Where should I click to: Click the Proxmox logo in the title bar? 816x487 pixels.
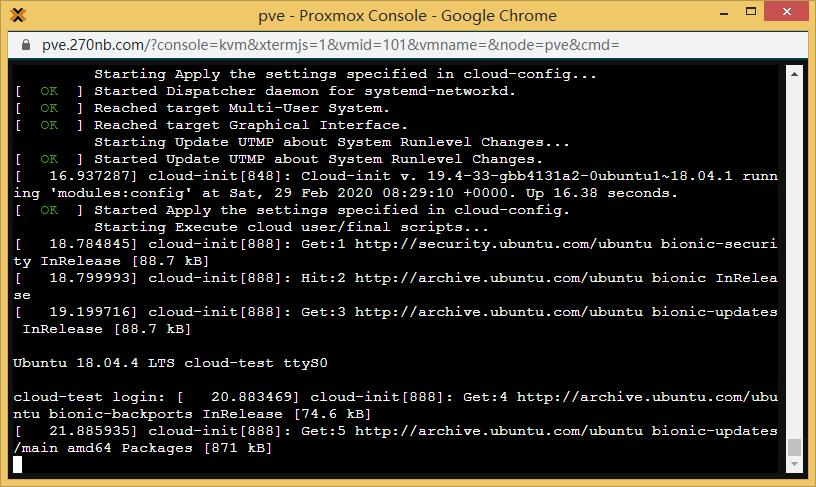pyautogui.click(x=17, y=15)
